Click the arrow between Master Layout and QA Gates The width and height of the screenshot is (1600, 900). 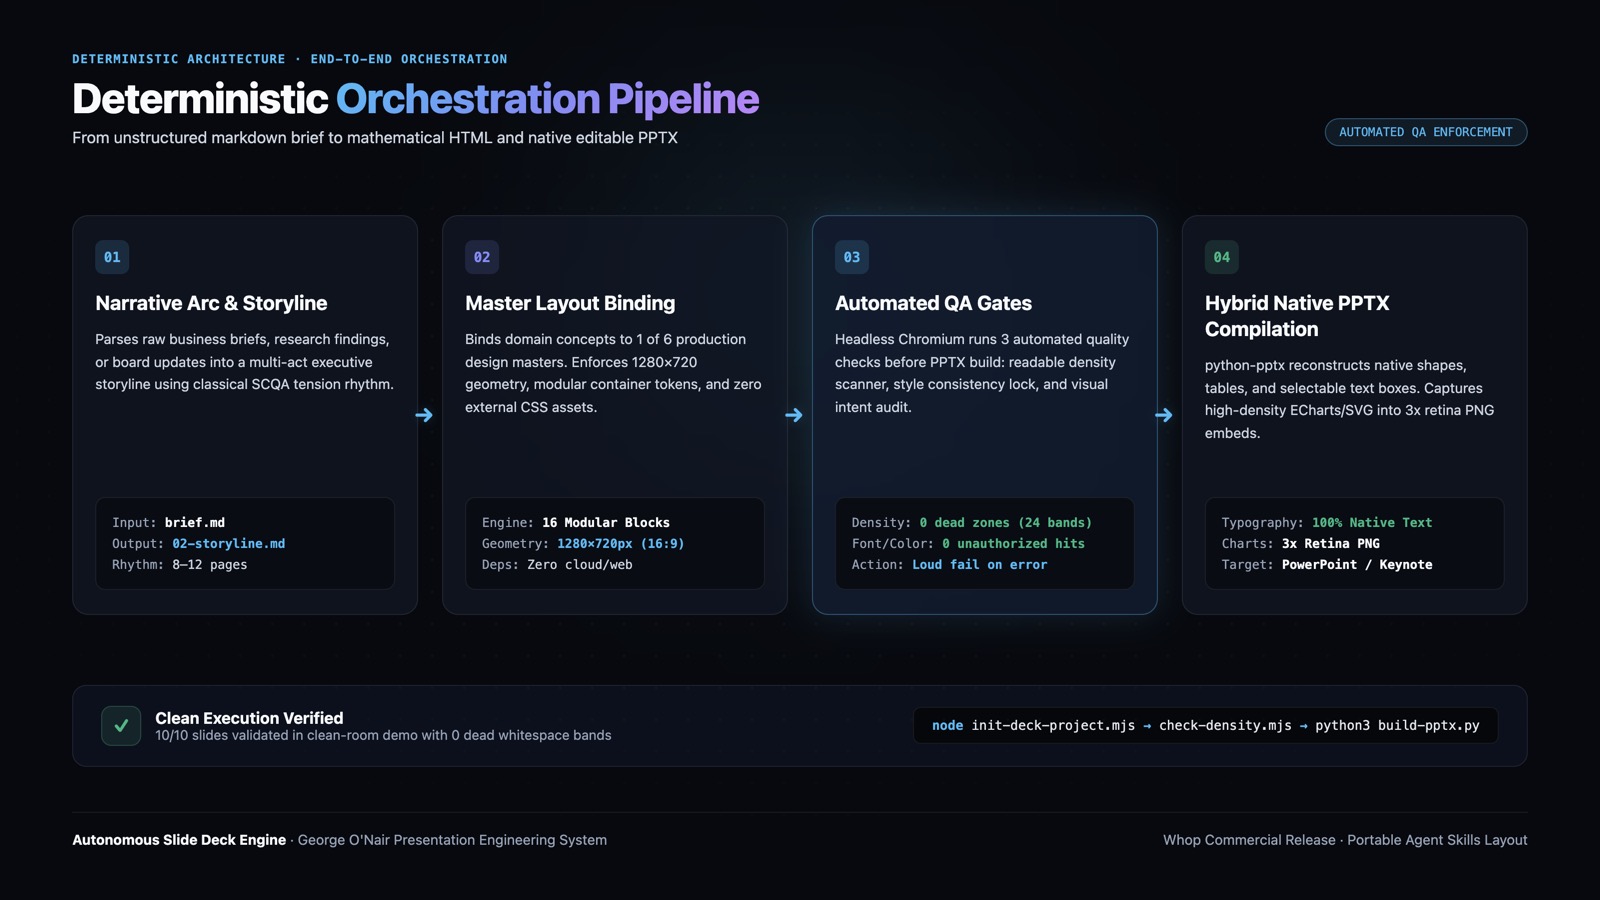794,415
